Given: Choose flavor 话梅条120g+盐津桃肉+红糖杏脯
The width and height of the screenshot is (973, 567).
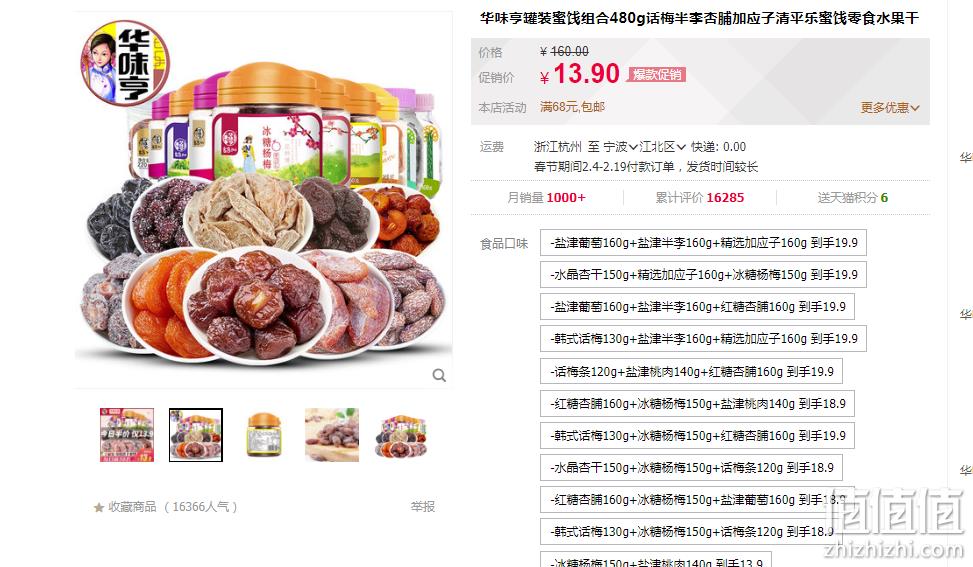Looking at the screenshot, I should (x=691, y=372).
